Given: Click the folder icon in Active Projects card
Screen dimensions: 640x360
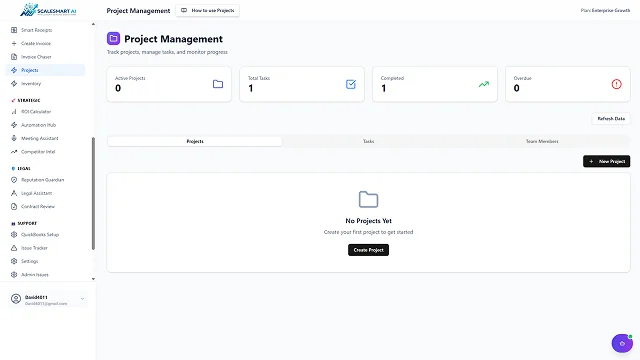Looking at the screenshot, I should point(218,84).
